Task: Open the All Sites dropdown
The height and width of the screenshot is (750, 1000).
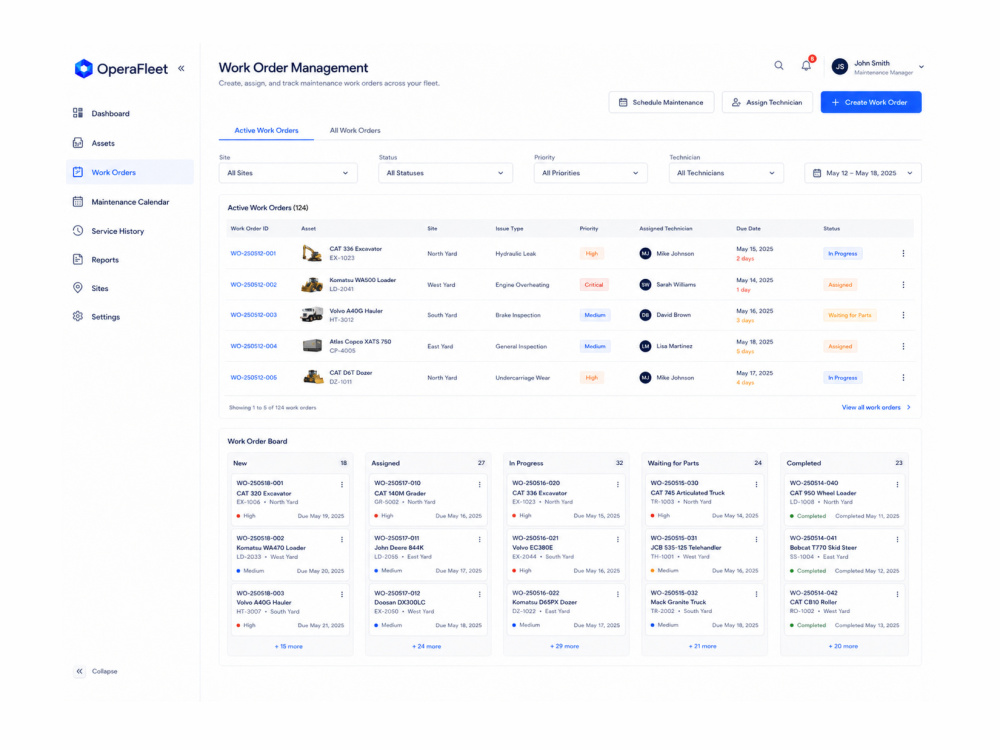Action: coord(288,173)
